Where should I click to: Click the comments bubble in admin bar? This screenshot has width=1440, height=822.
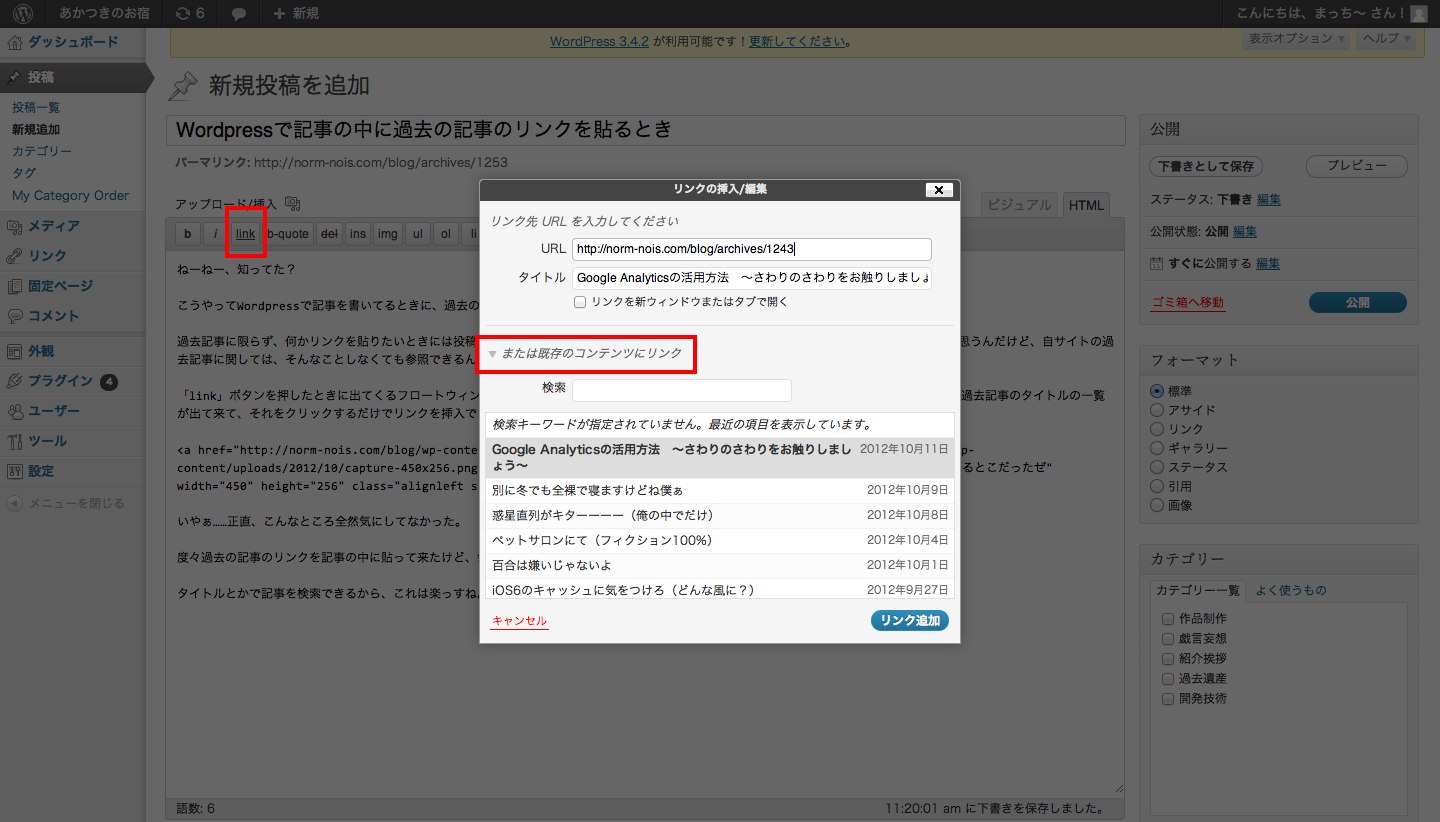click(x=239, y=14)
